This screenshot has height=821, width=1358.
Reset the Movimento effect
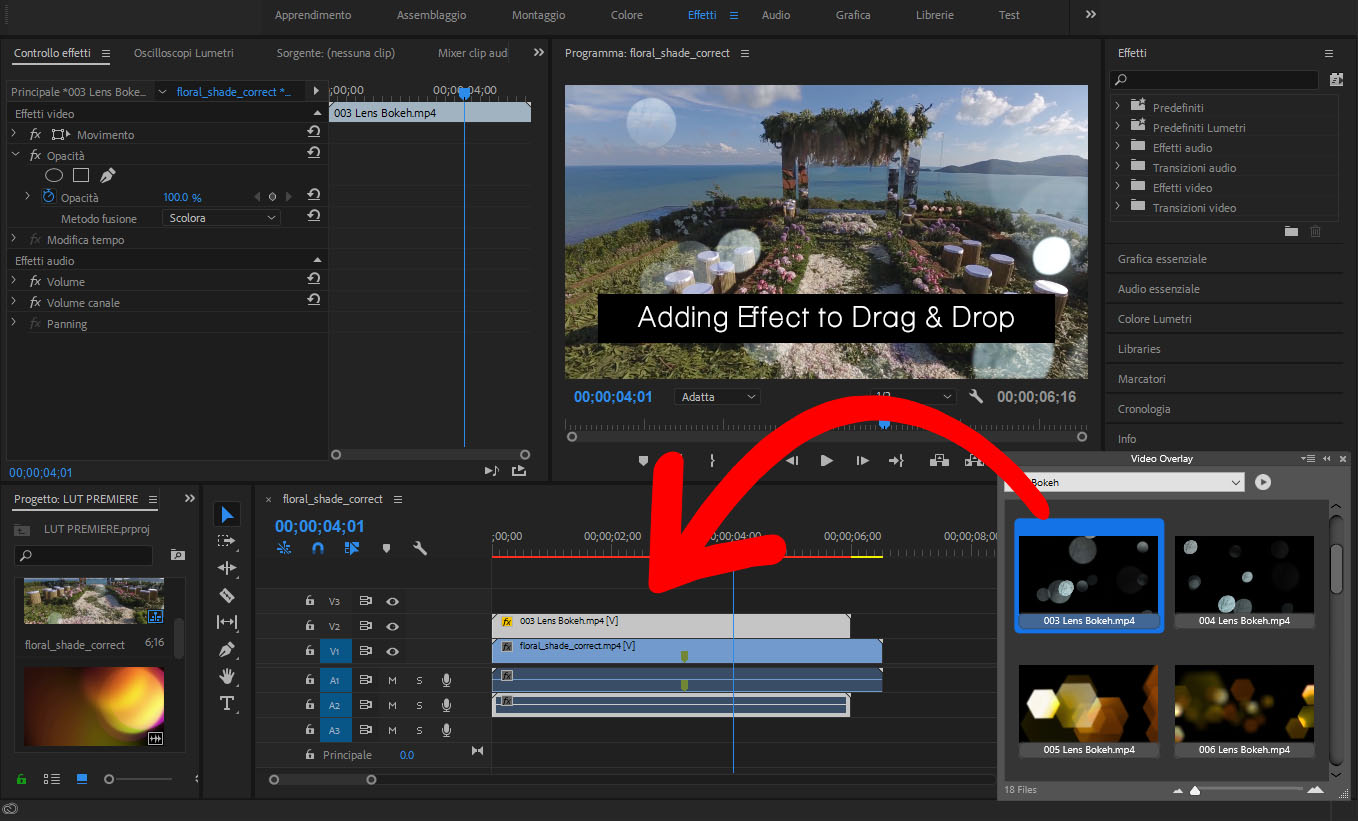[x=314, y=133]
